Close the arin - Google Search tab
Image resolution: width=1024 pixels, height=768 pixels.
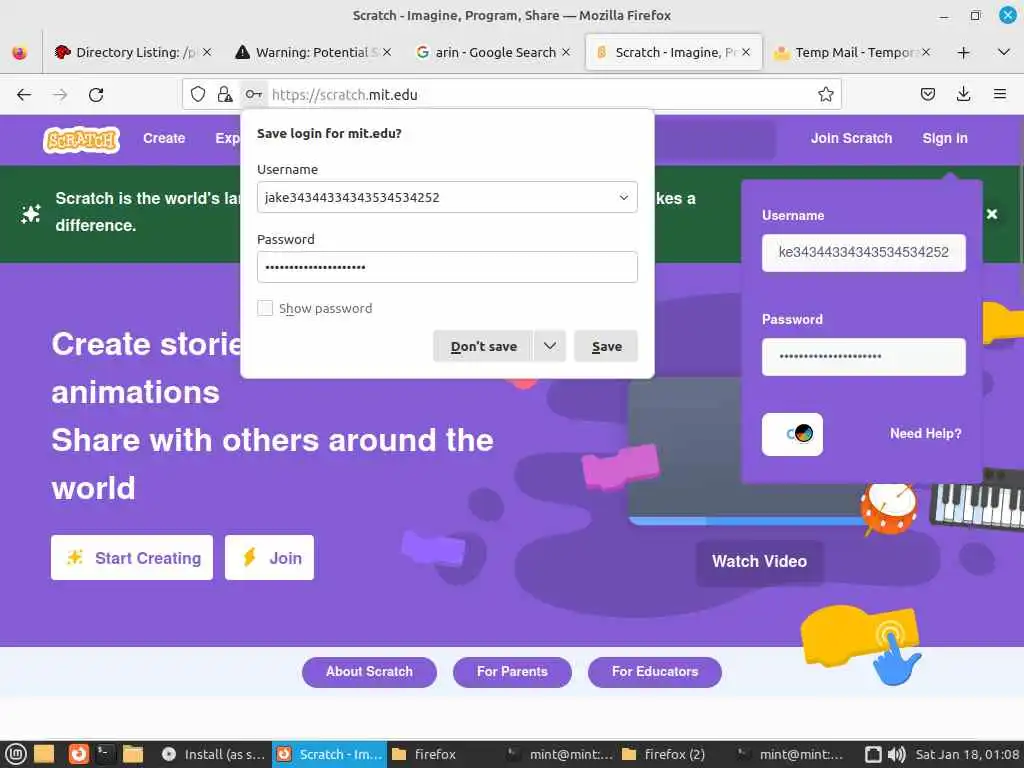click(x=566, y=52)
